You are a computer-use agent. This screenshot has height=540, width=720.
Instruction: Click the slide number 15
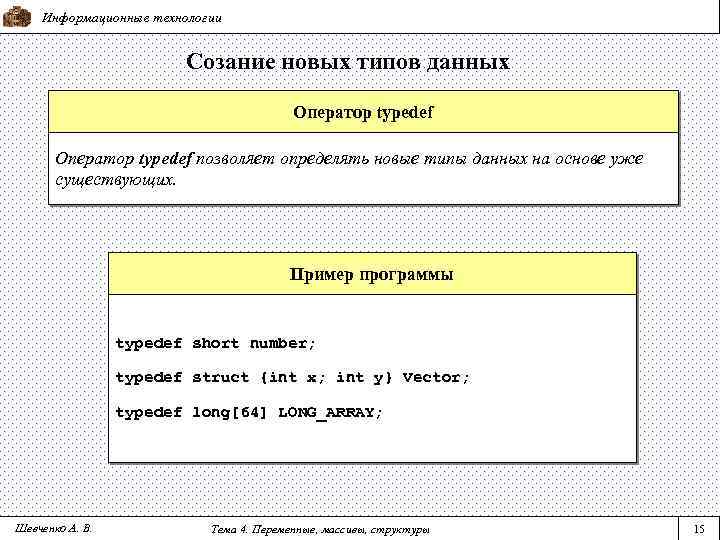coord(699,529)
